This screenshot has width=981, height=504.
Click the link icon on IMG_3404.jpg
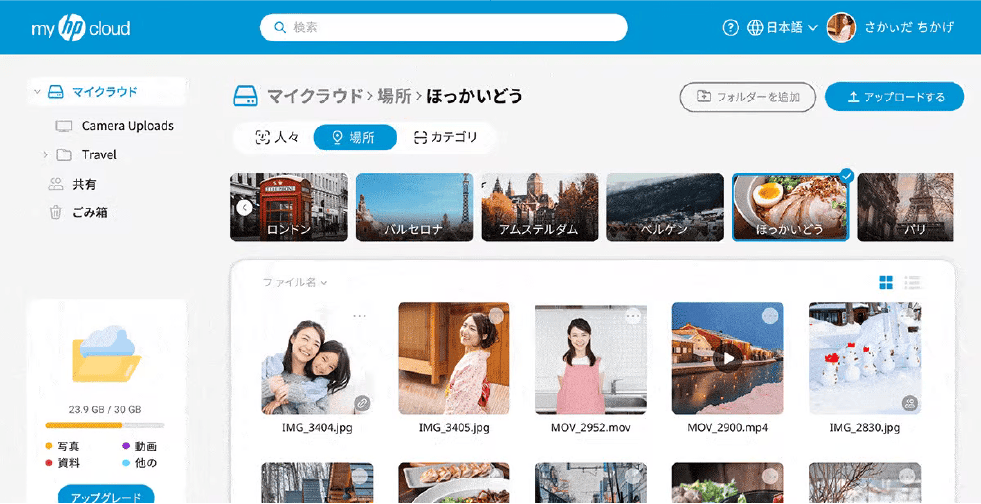[363, 403]
